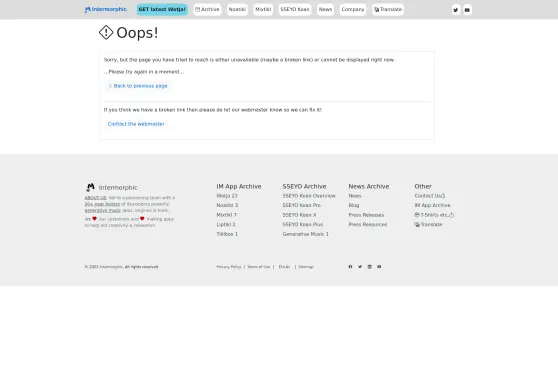Image resolution: width=558 pixels, height=382 pixels.
Task: Click the Instagram icon in the footer
Action: click(369, 267)
